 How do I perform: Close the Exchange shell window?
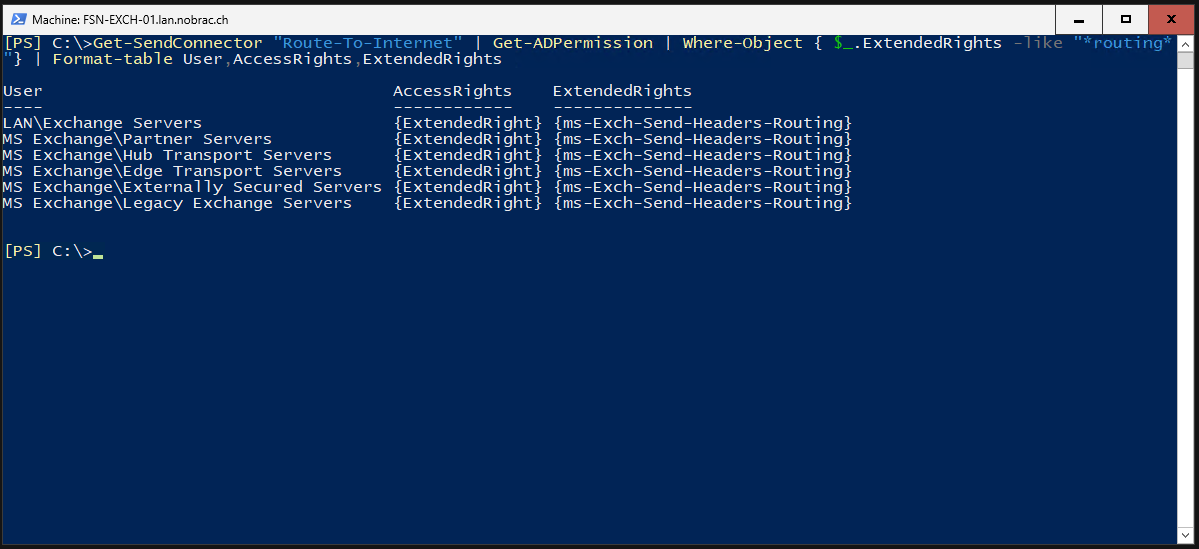click(1171, 20)
